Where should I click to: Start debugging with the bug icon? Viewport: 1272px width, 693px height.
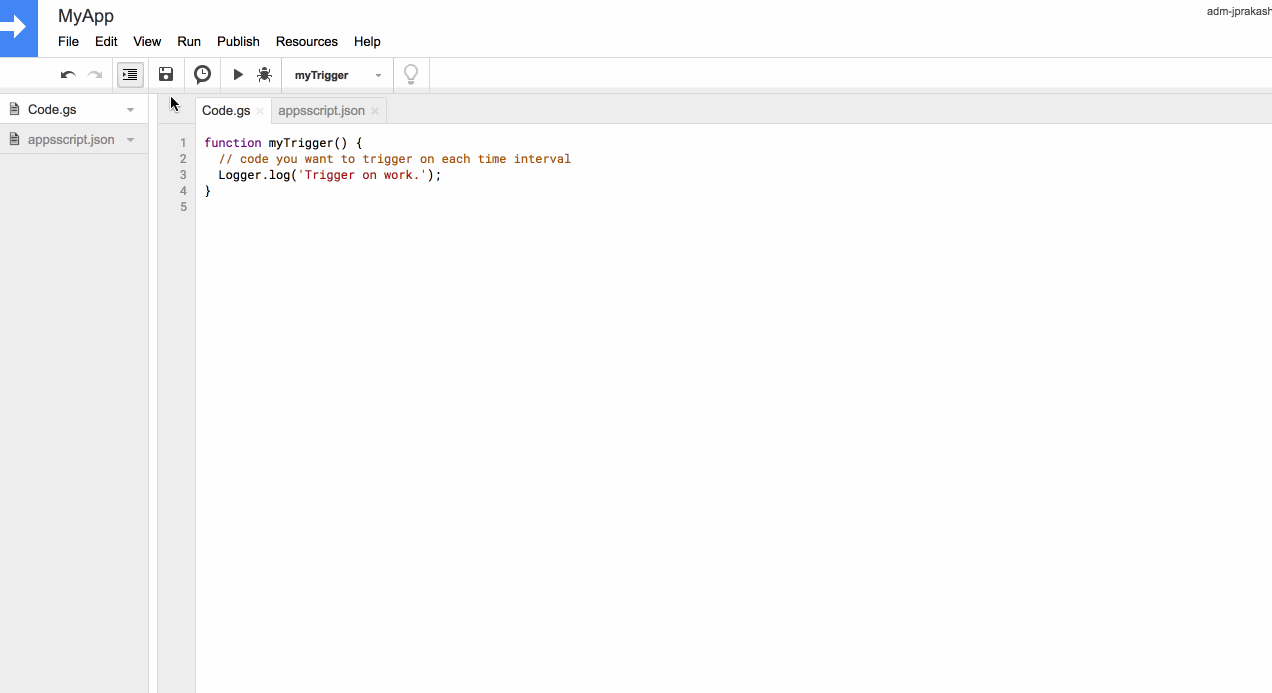click(264, 74)
